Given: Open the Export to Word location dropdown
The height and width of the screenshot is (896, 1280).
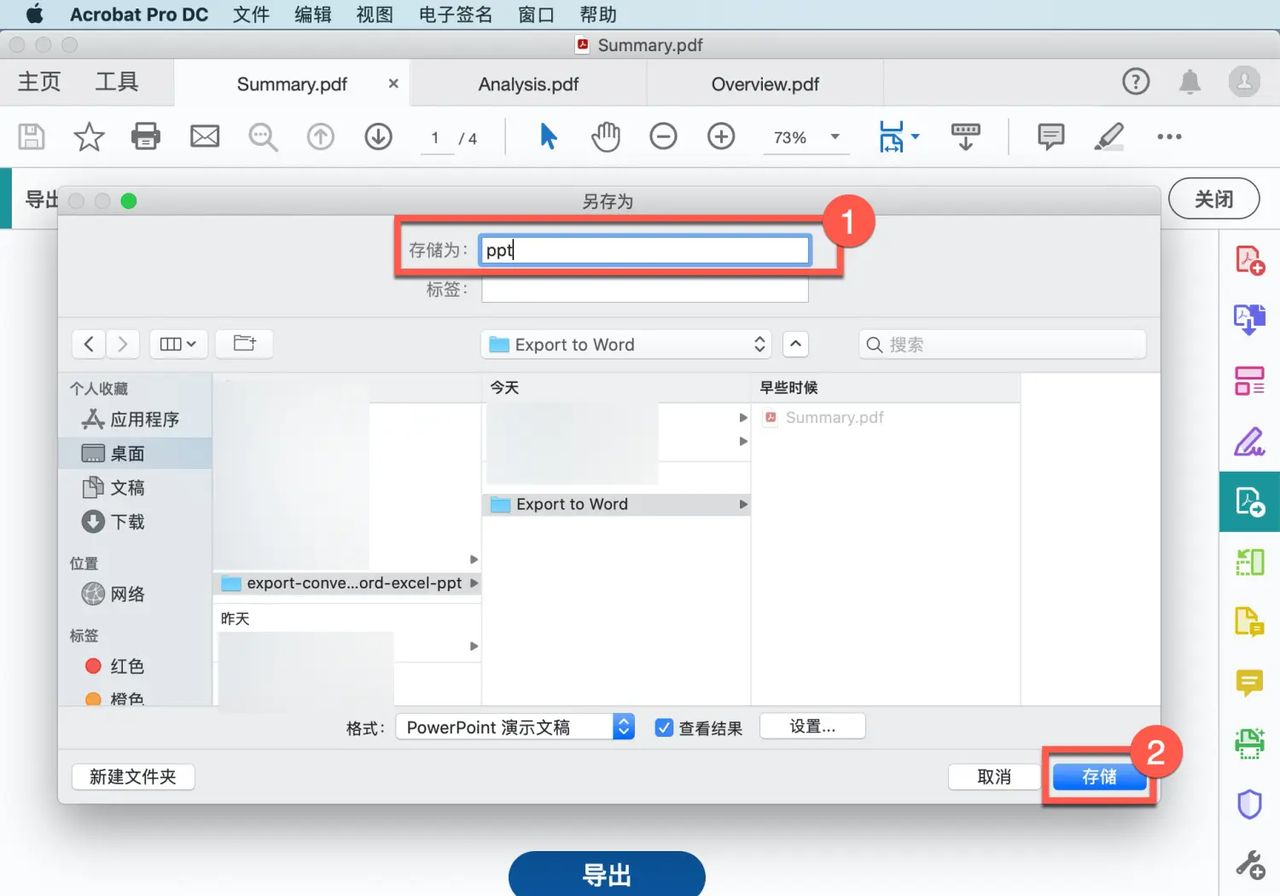Looking at the screenshot, I should 626,344.
